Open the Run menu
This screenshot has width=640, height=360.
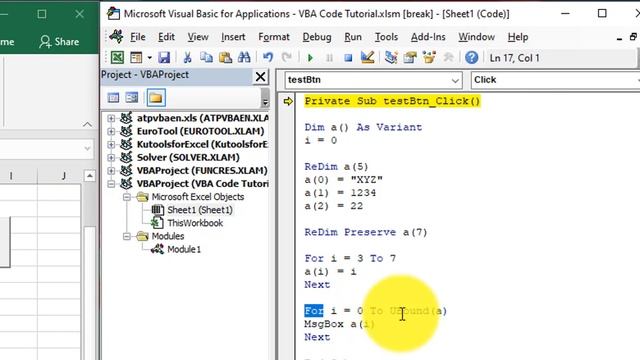[353, 37]
